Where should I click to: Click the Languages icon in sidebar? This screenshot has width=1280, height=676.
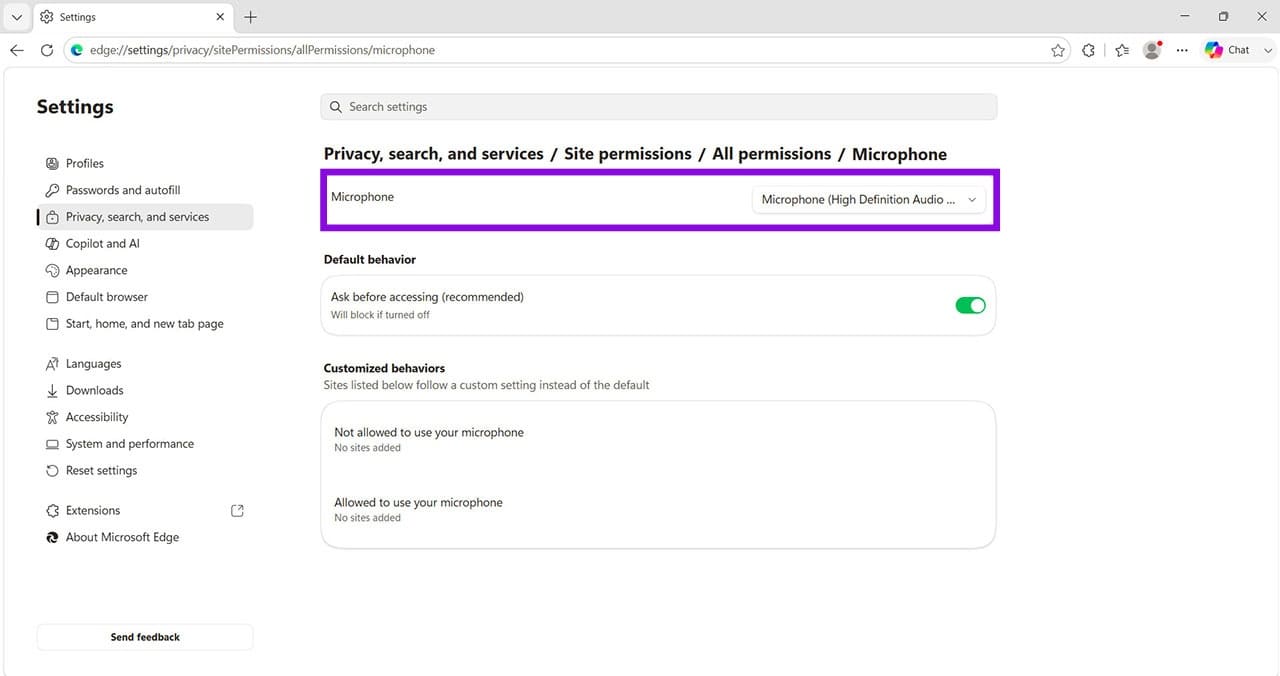pyautogui.click(x=53, y=364)
